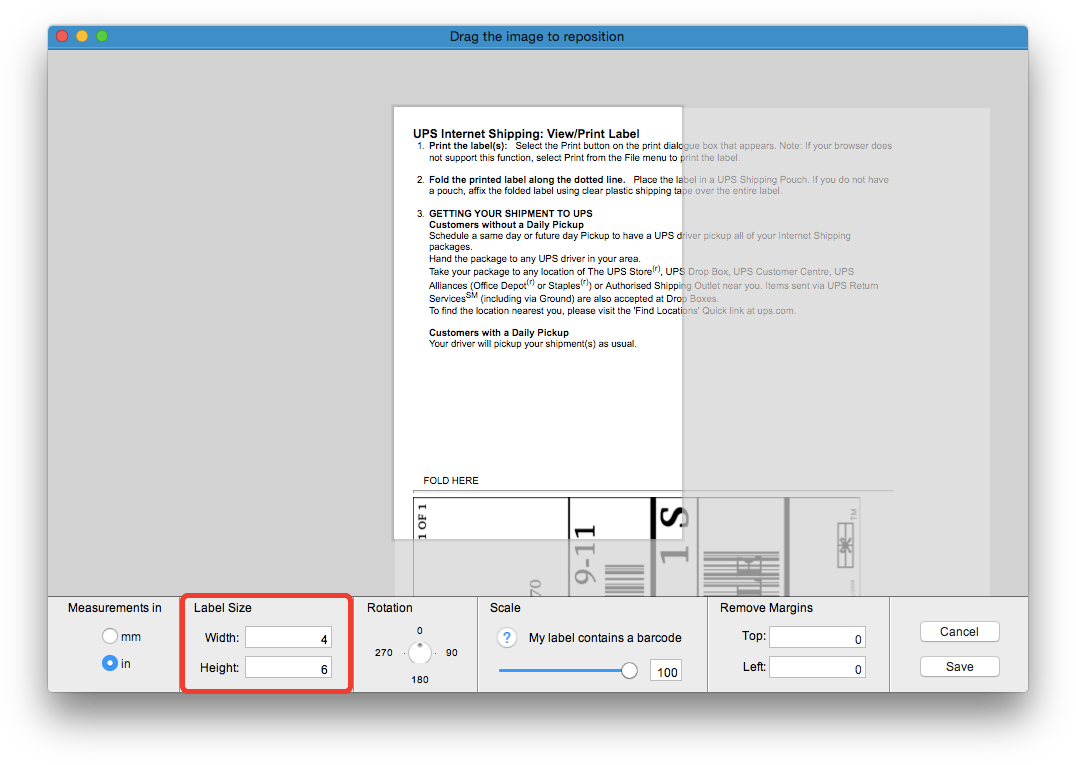The height and width of the screenshot is (765, 1076).
Task: Select the mm measurement radio button
Action: (x=110, y=637)
